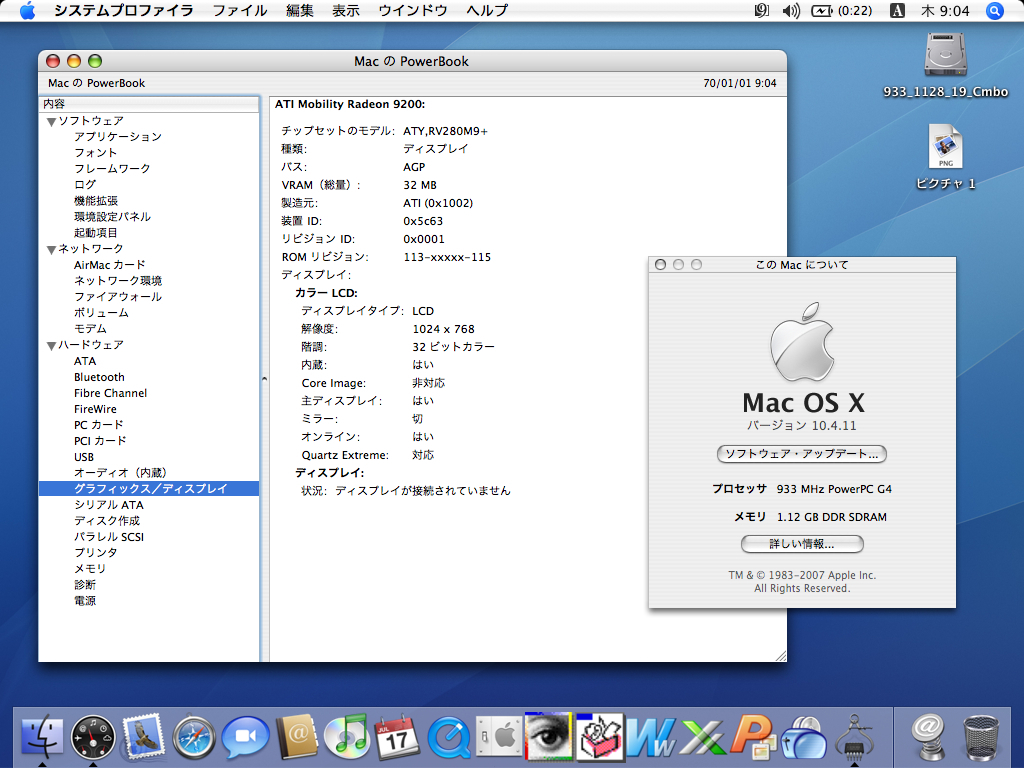The image size is (1024, 768).
Task: Open Safari from the Dock
Action: pos(194,739)
